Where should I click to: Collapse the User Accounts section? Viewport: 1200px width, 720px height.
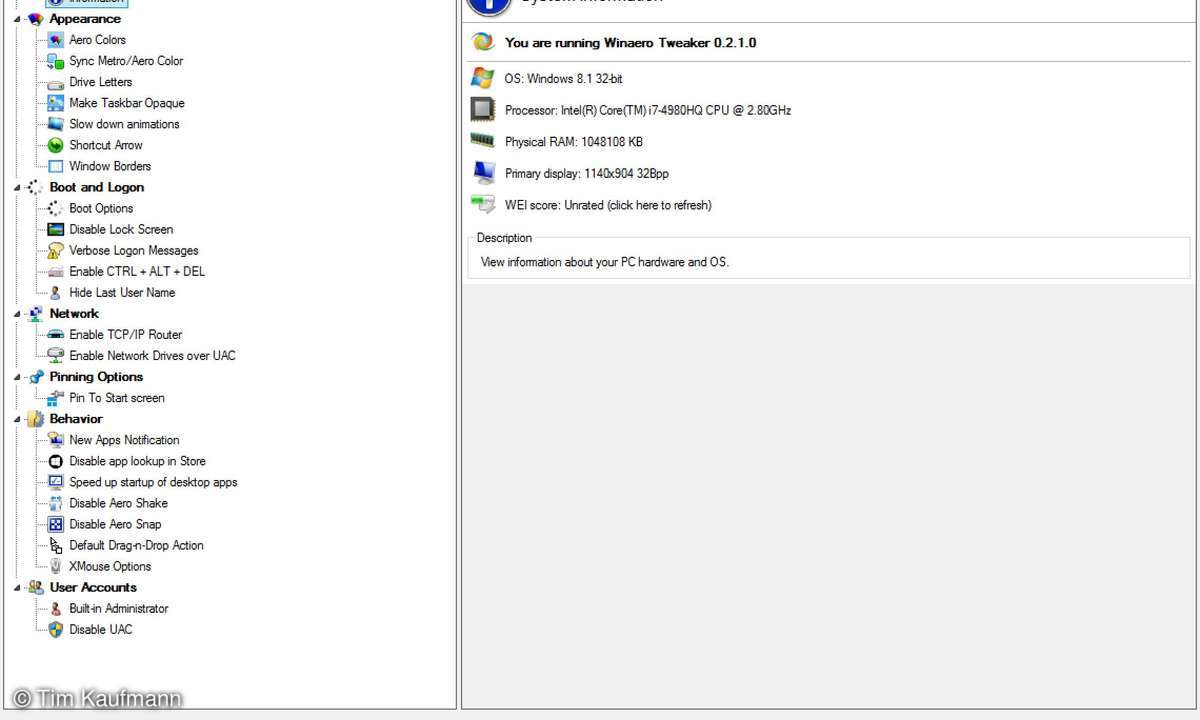pyautogui.click(x=17, y=587)
